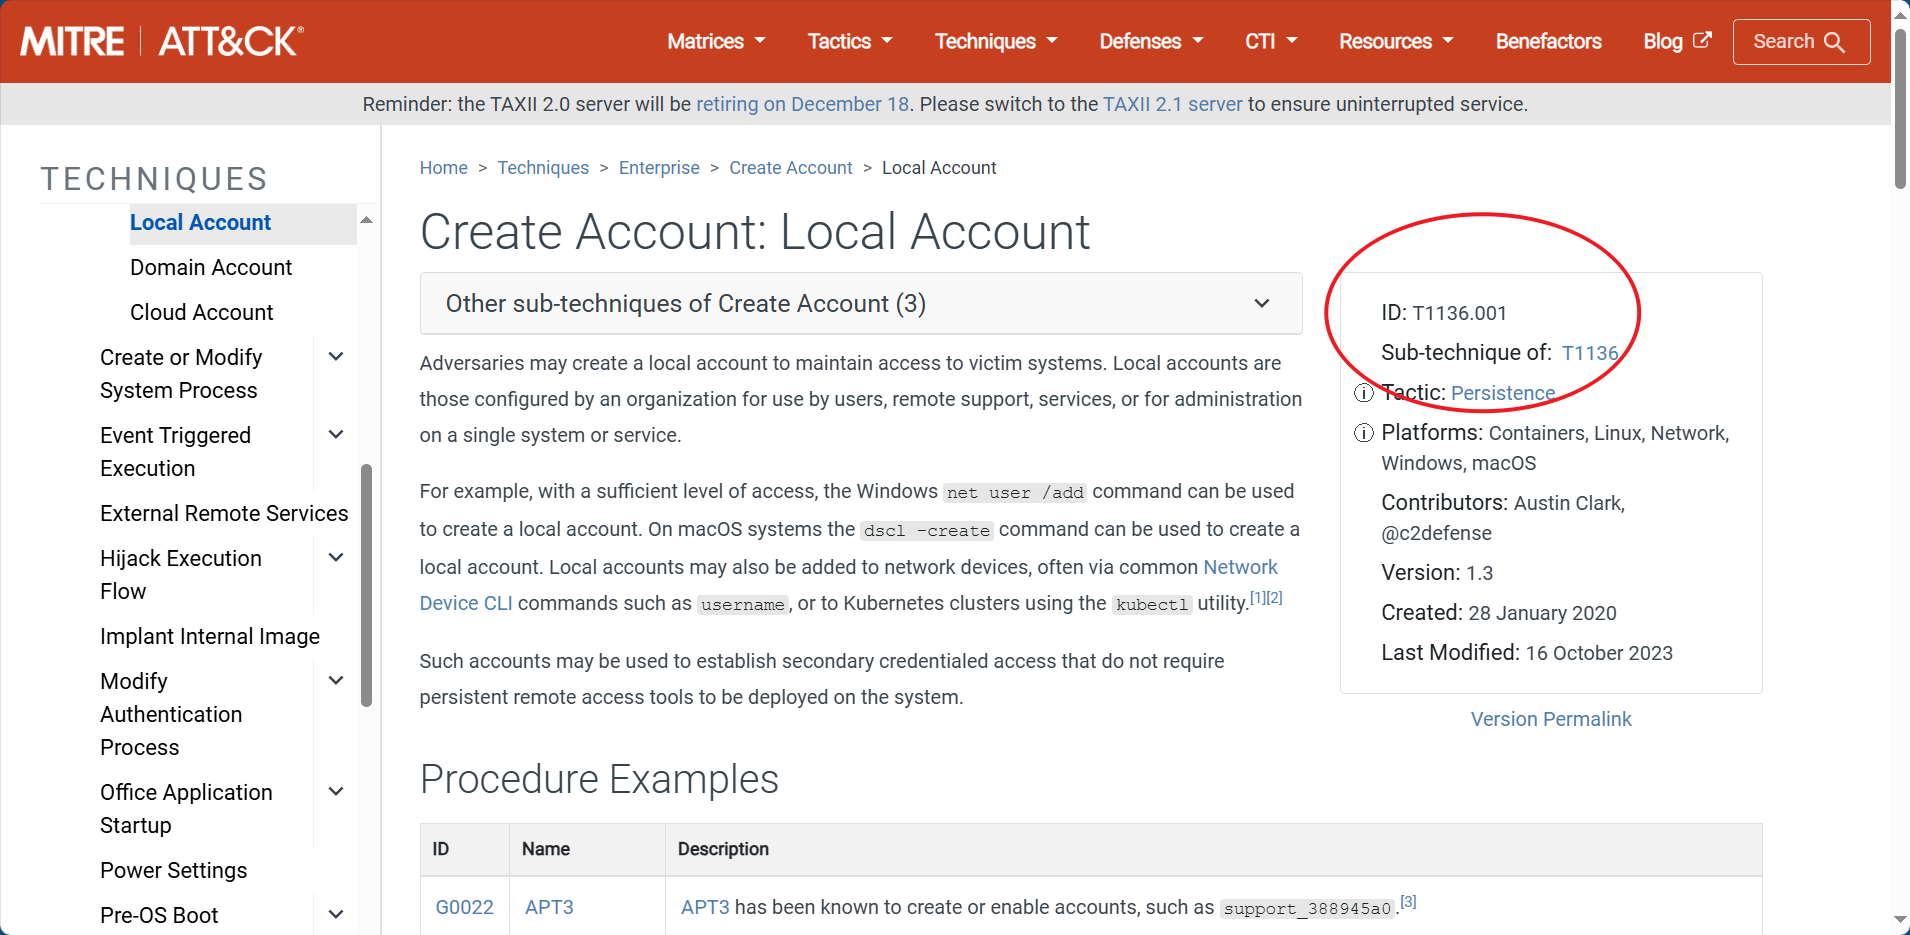Open the Techniques dropdown menu
1910x935 pixels.
996,41
